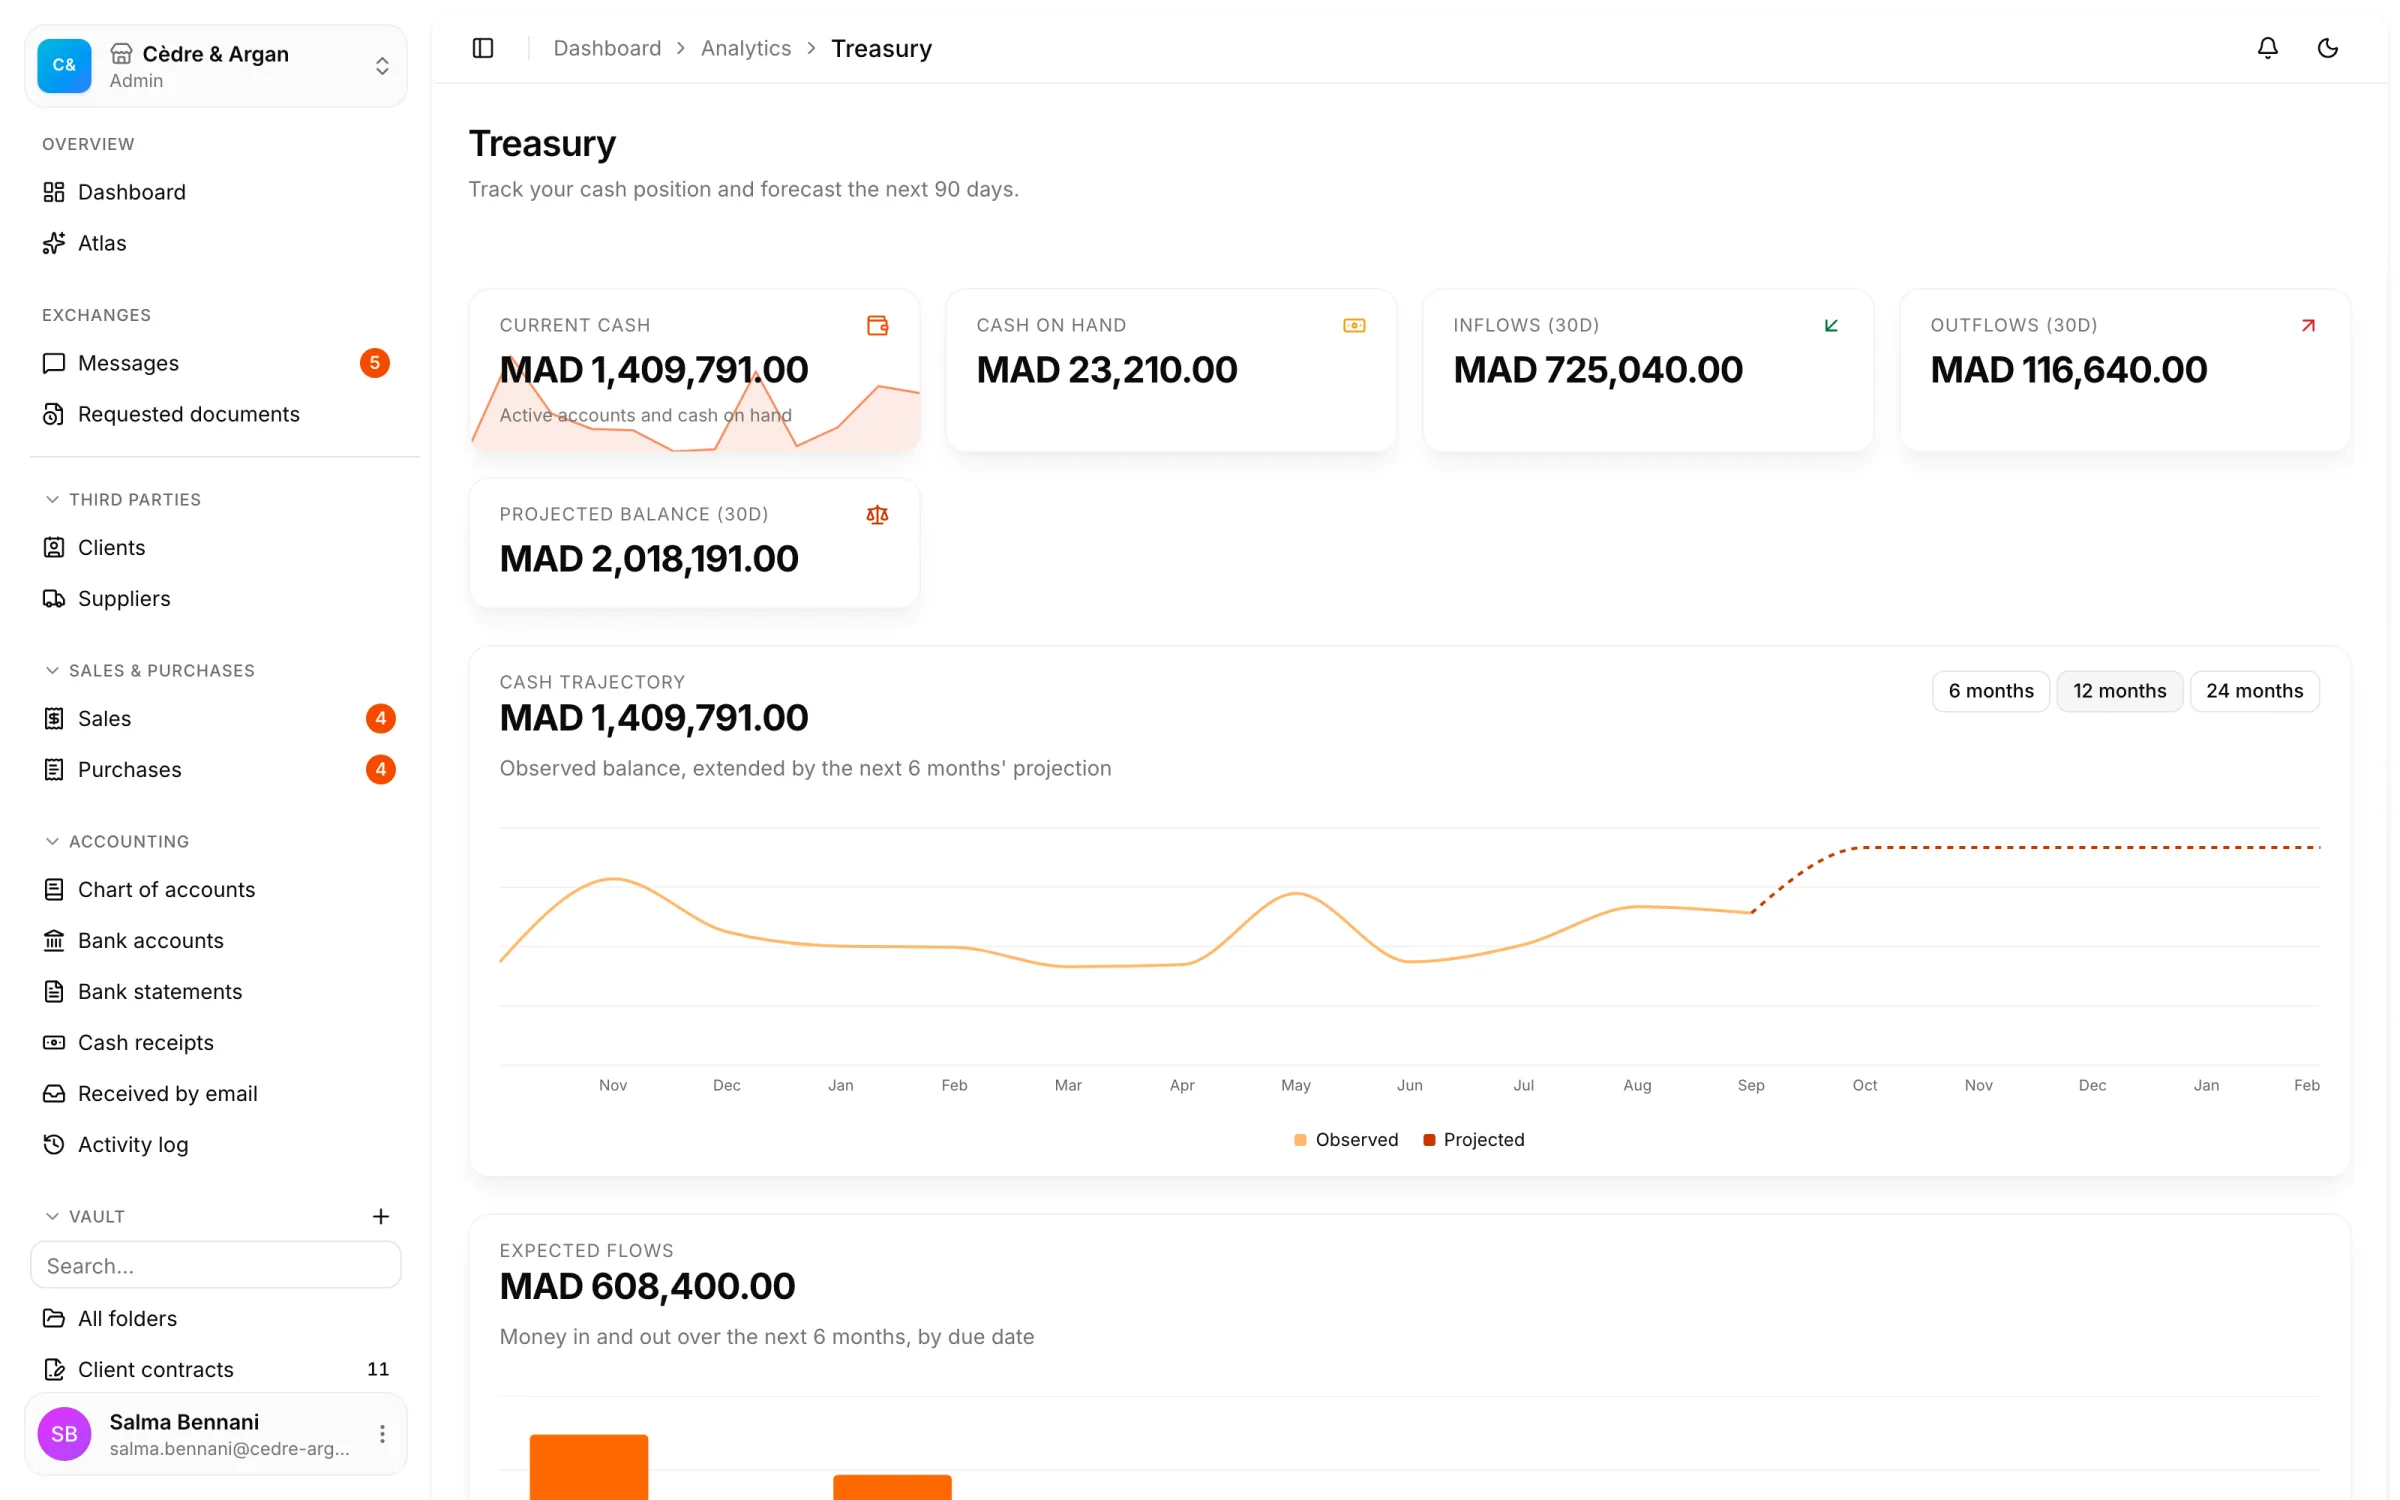
Task: Open Salma Bennani user options menu
Action: pos(382,1434)
